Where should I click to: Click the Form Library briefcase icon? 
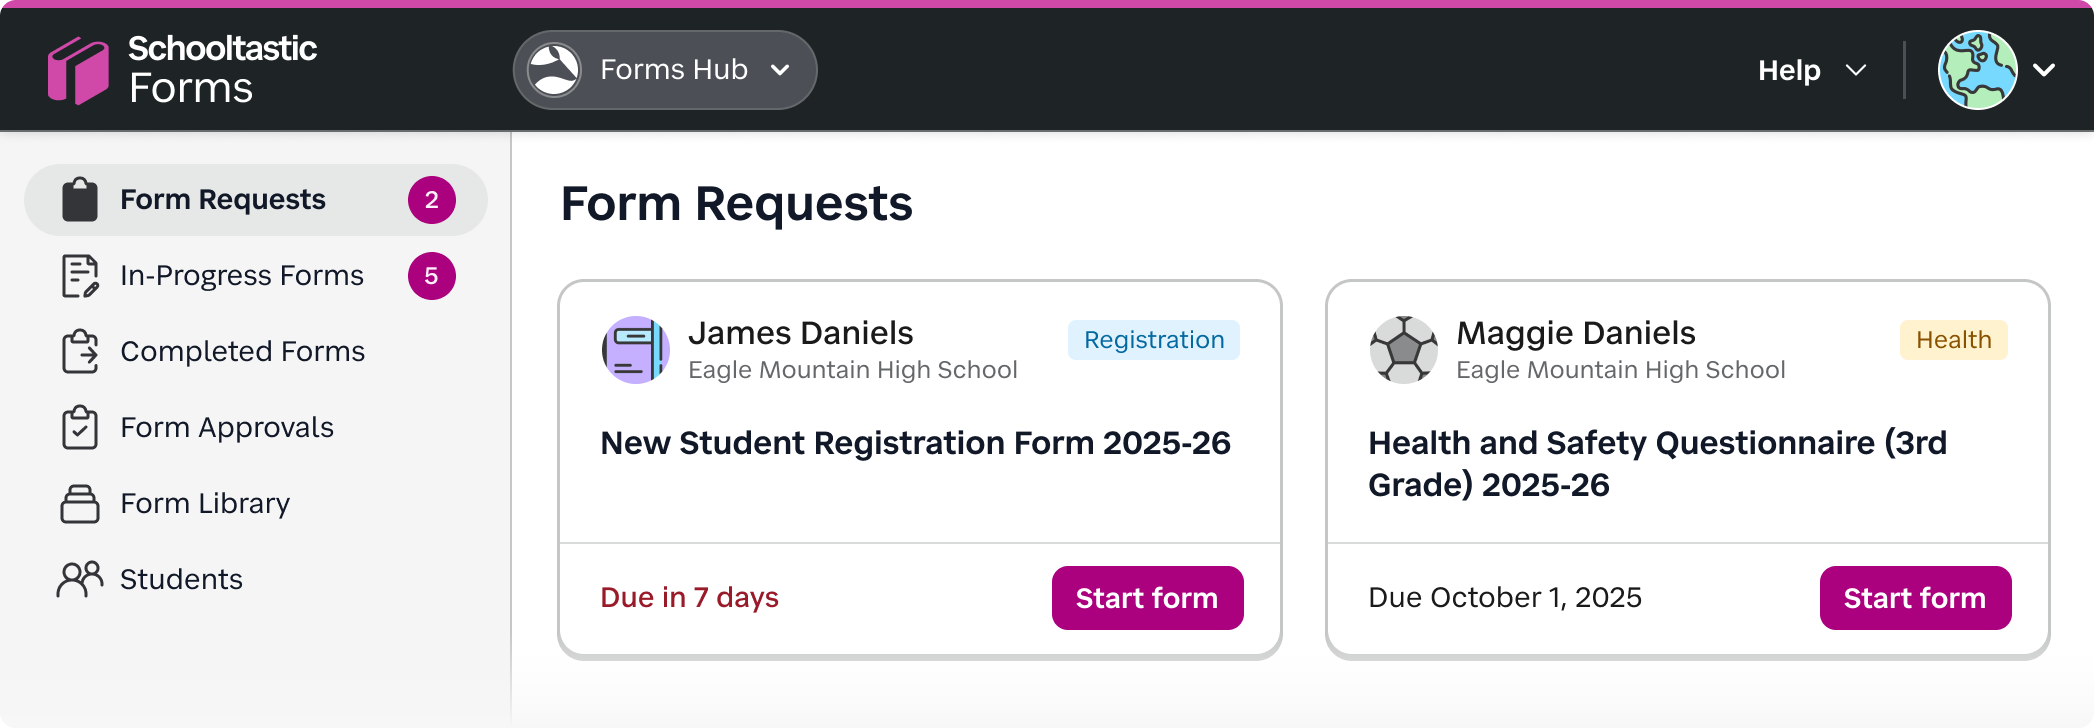tap(78, 503)
